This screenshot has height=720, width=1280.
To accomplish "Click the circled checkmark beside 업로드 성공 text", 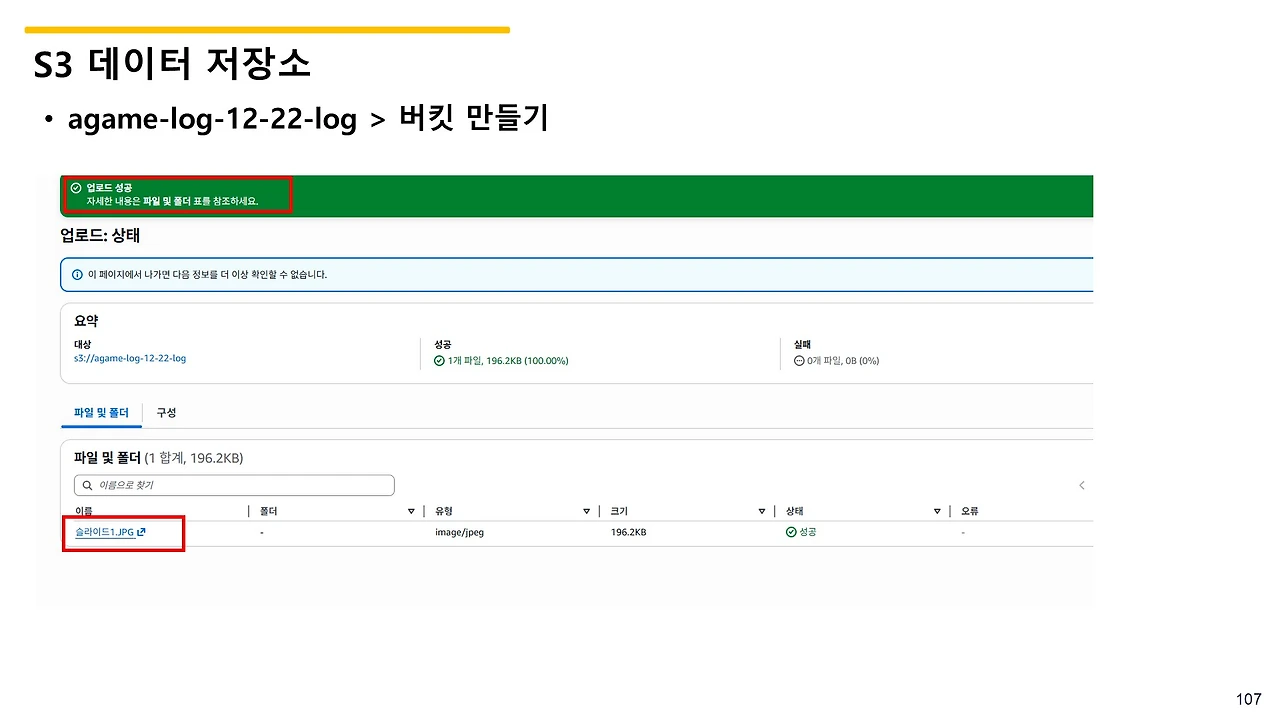I will pos(75,186).
